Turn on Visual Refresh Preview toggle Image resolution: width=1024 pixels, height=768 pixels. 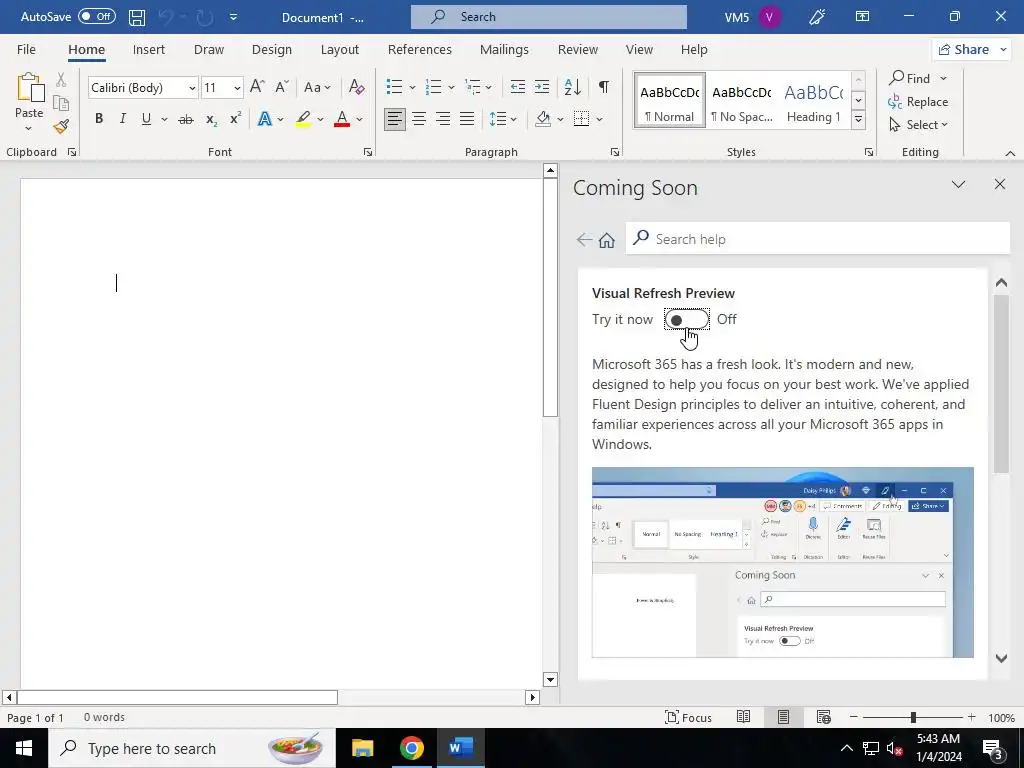coord(686,319)
